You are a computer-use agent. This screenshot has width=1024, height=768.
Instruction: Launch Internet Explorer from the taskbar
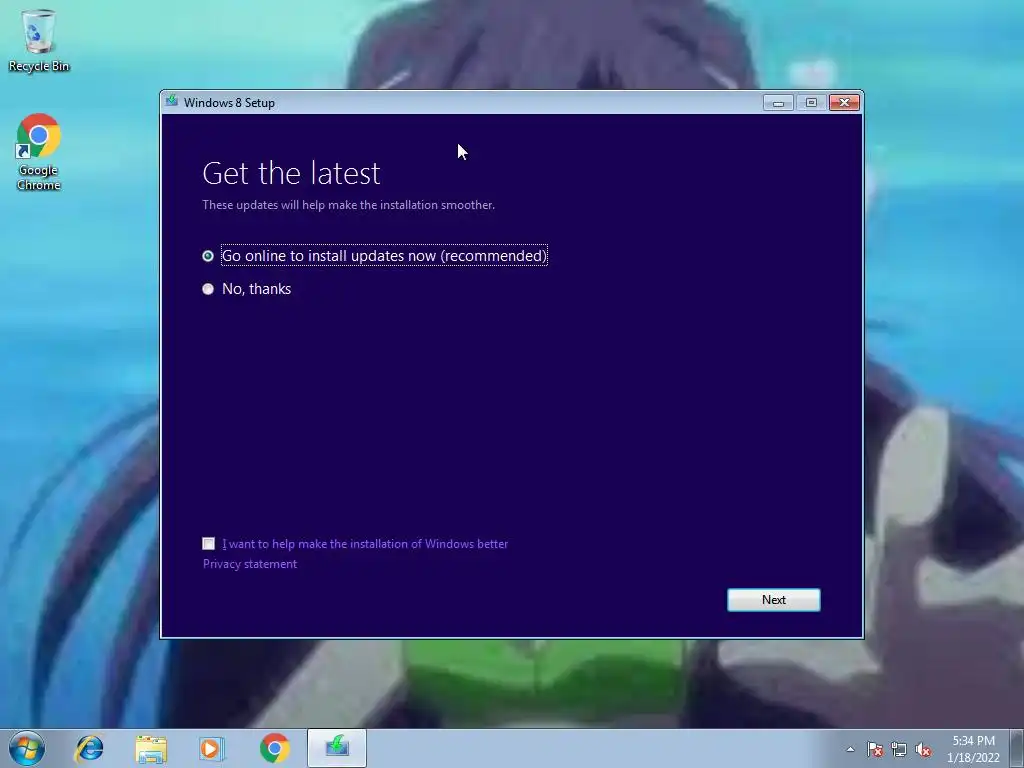89,748
